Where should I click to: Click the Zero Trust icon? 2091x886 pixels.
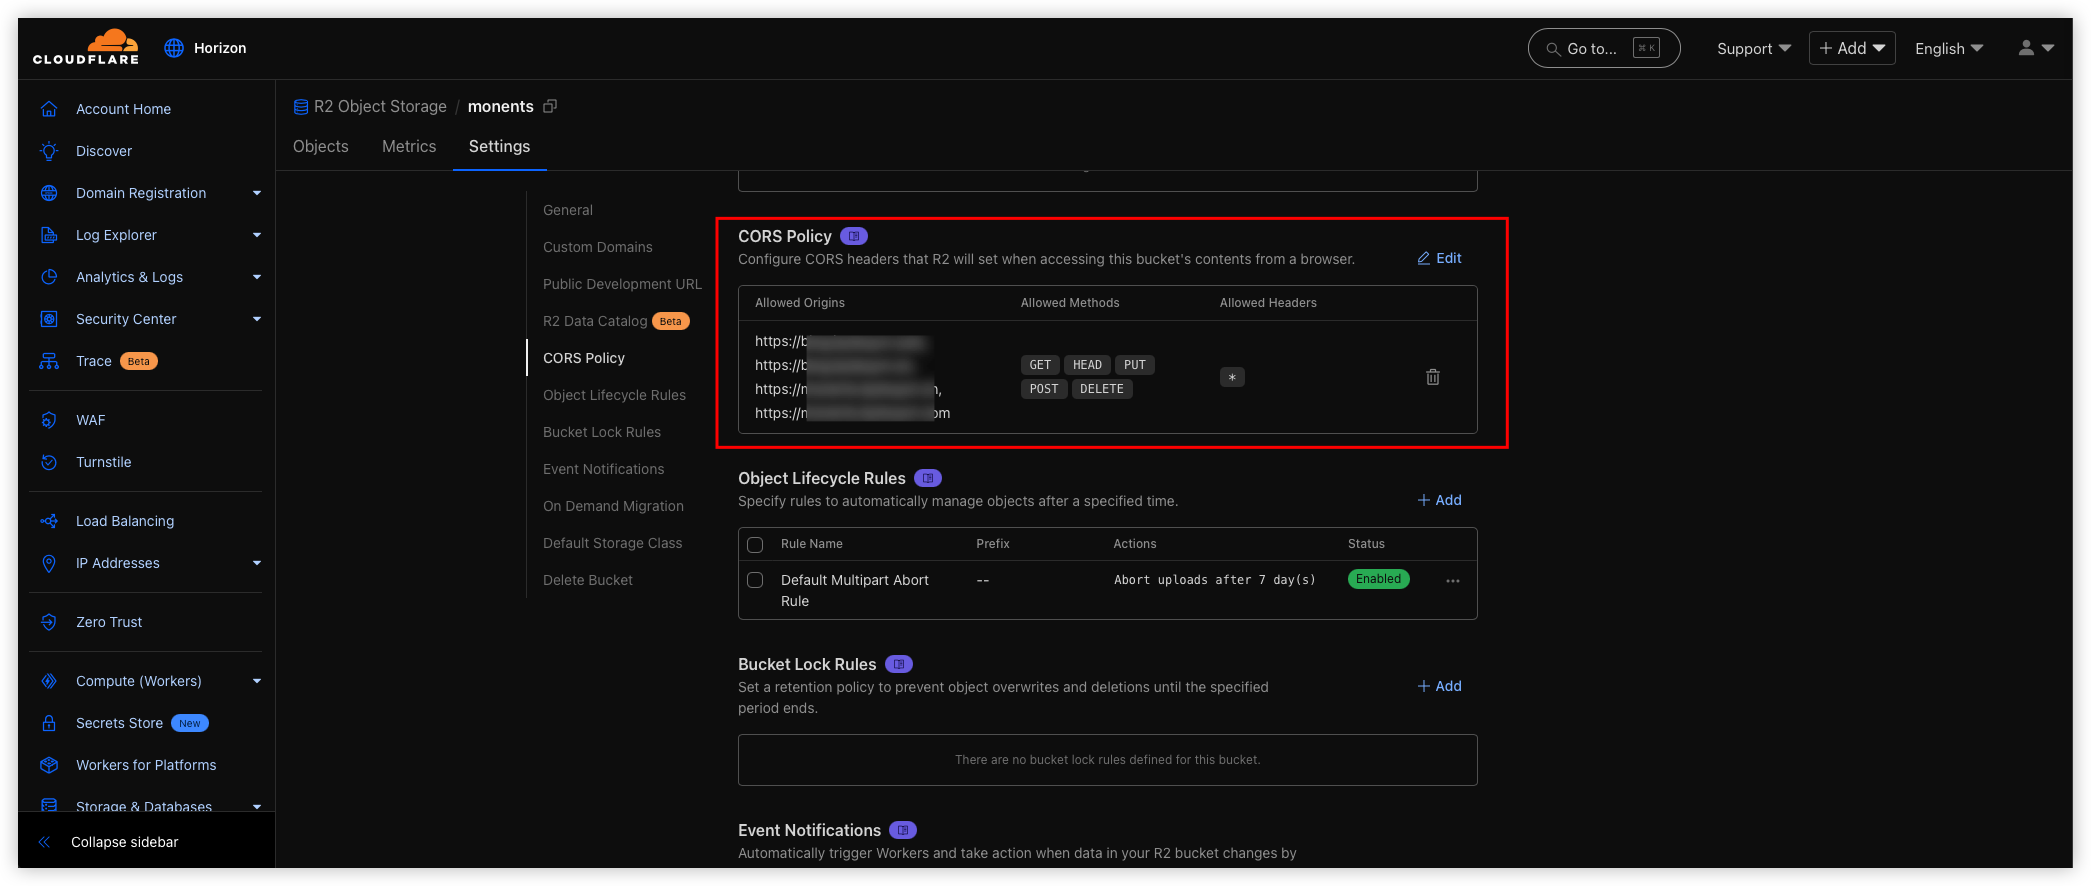pyautogui.click(x=49, y=622)
